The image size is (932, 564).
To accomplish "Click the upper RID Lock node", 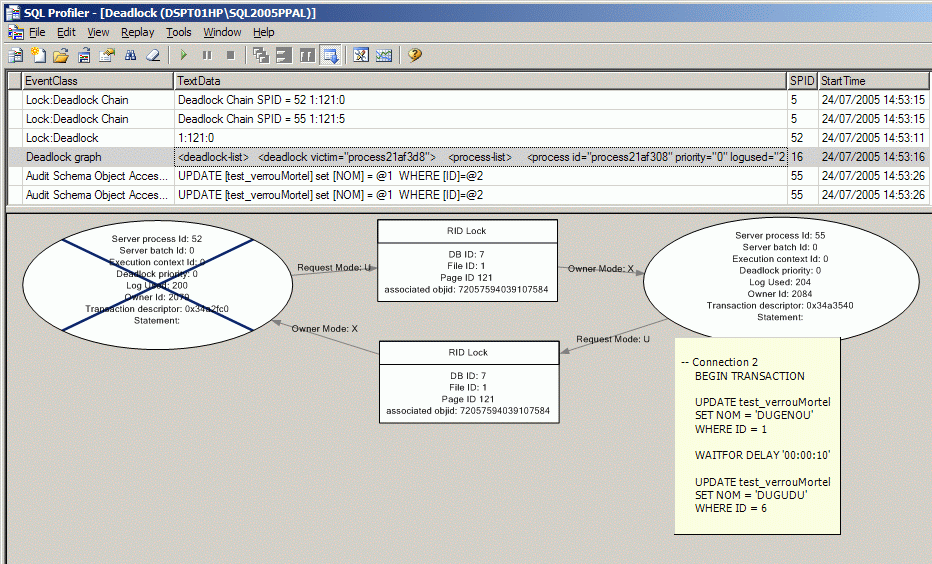I will (467, 260).
